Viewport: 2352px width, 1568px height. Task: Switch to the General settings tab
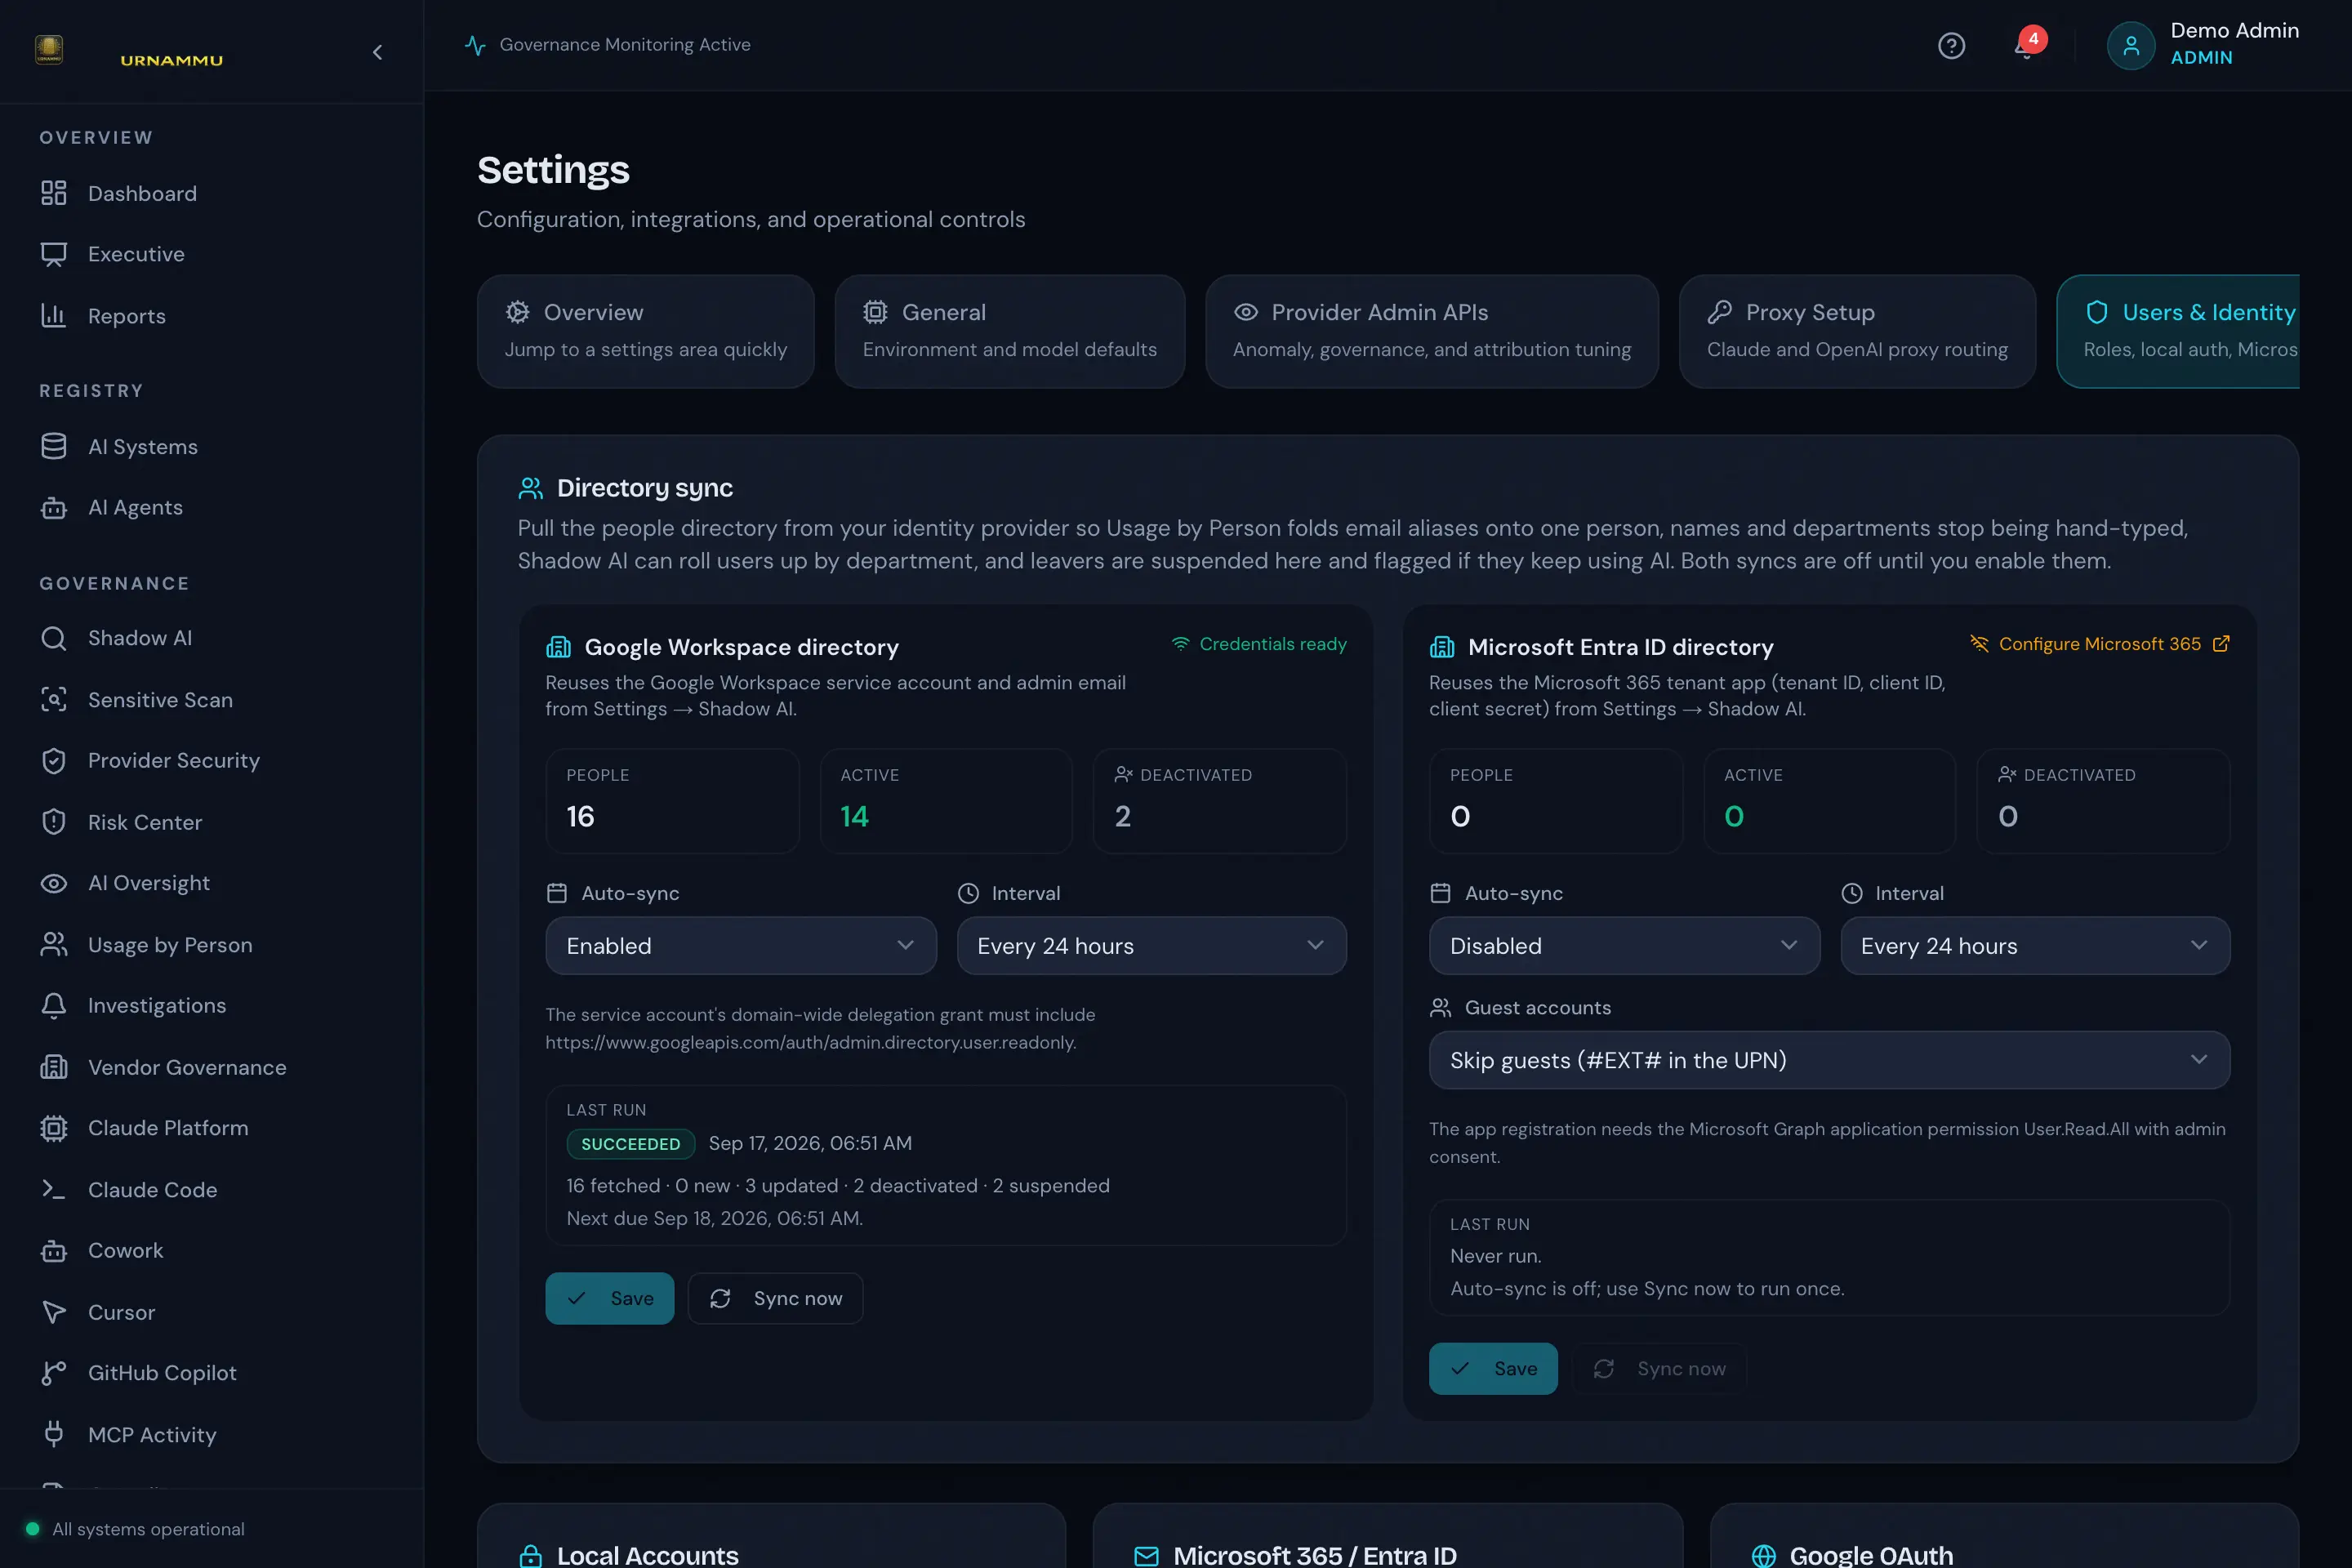coord(1010,331)
